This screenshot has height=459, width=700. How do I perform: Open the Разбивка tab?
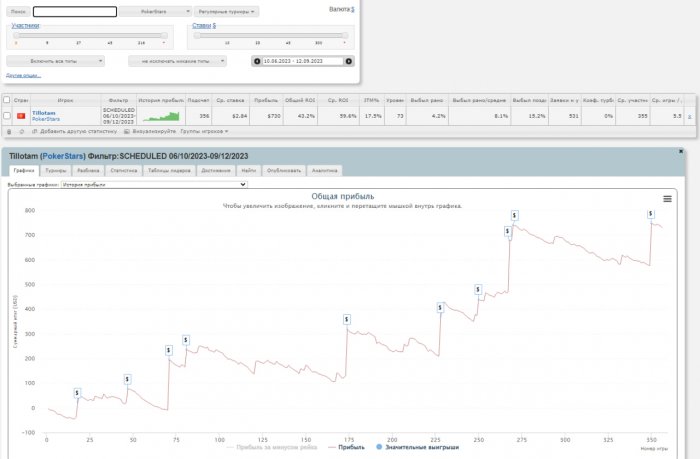tap(88, 171)
